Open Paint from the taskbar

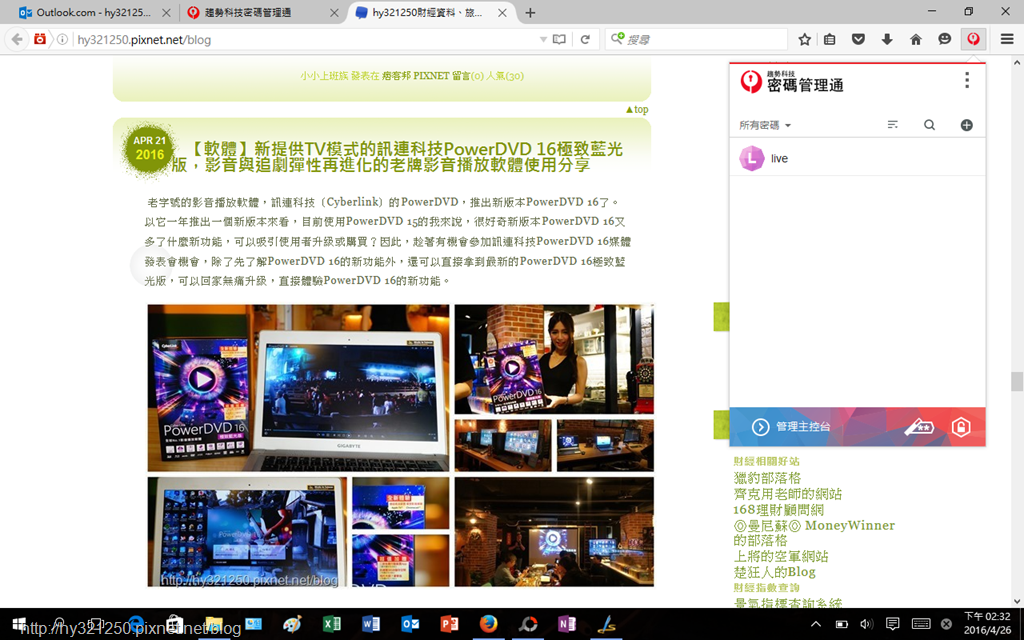pos(292,624)
